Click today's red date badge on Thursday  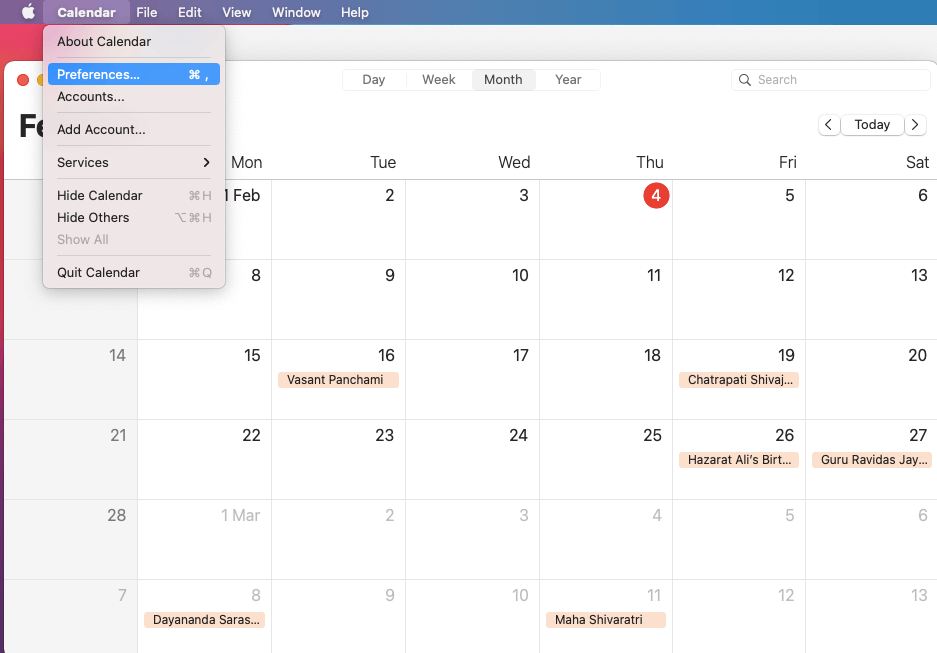[x=656, y=196]
